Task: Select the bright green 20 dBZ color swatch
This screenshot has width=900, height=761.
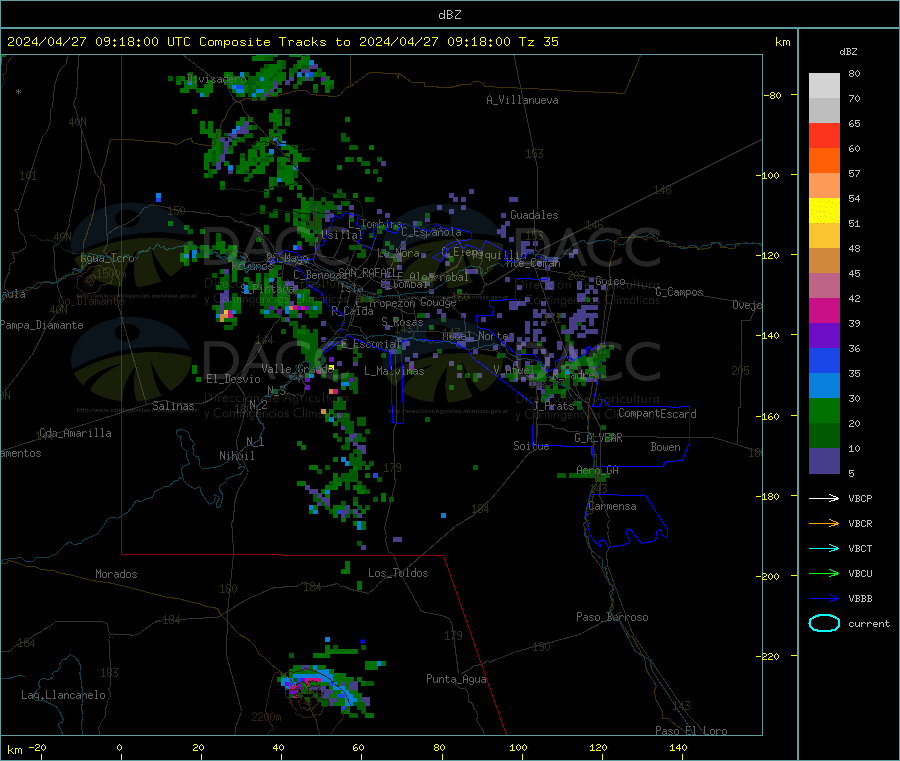Action: click(824, 410)
